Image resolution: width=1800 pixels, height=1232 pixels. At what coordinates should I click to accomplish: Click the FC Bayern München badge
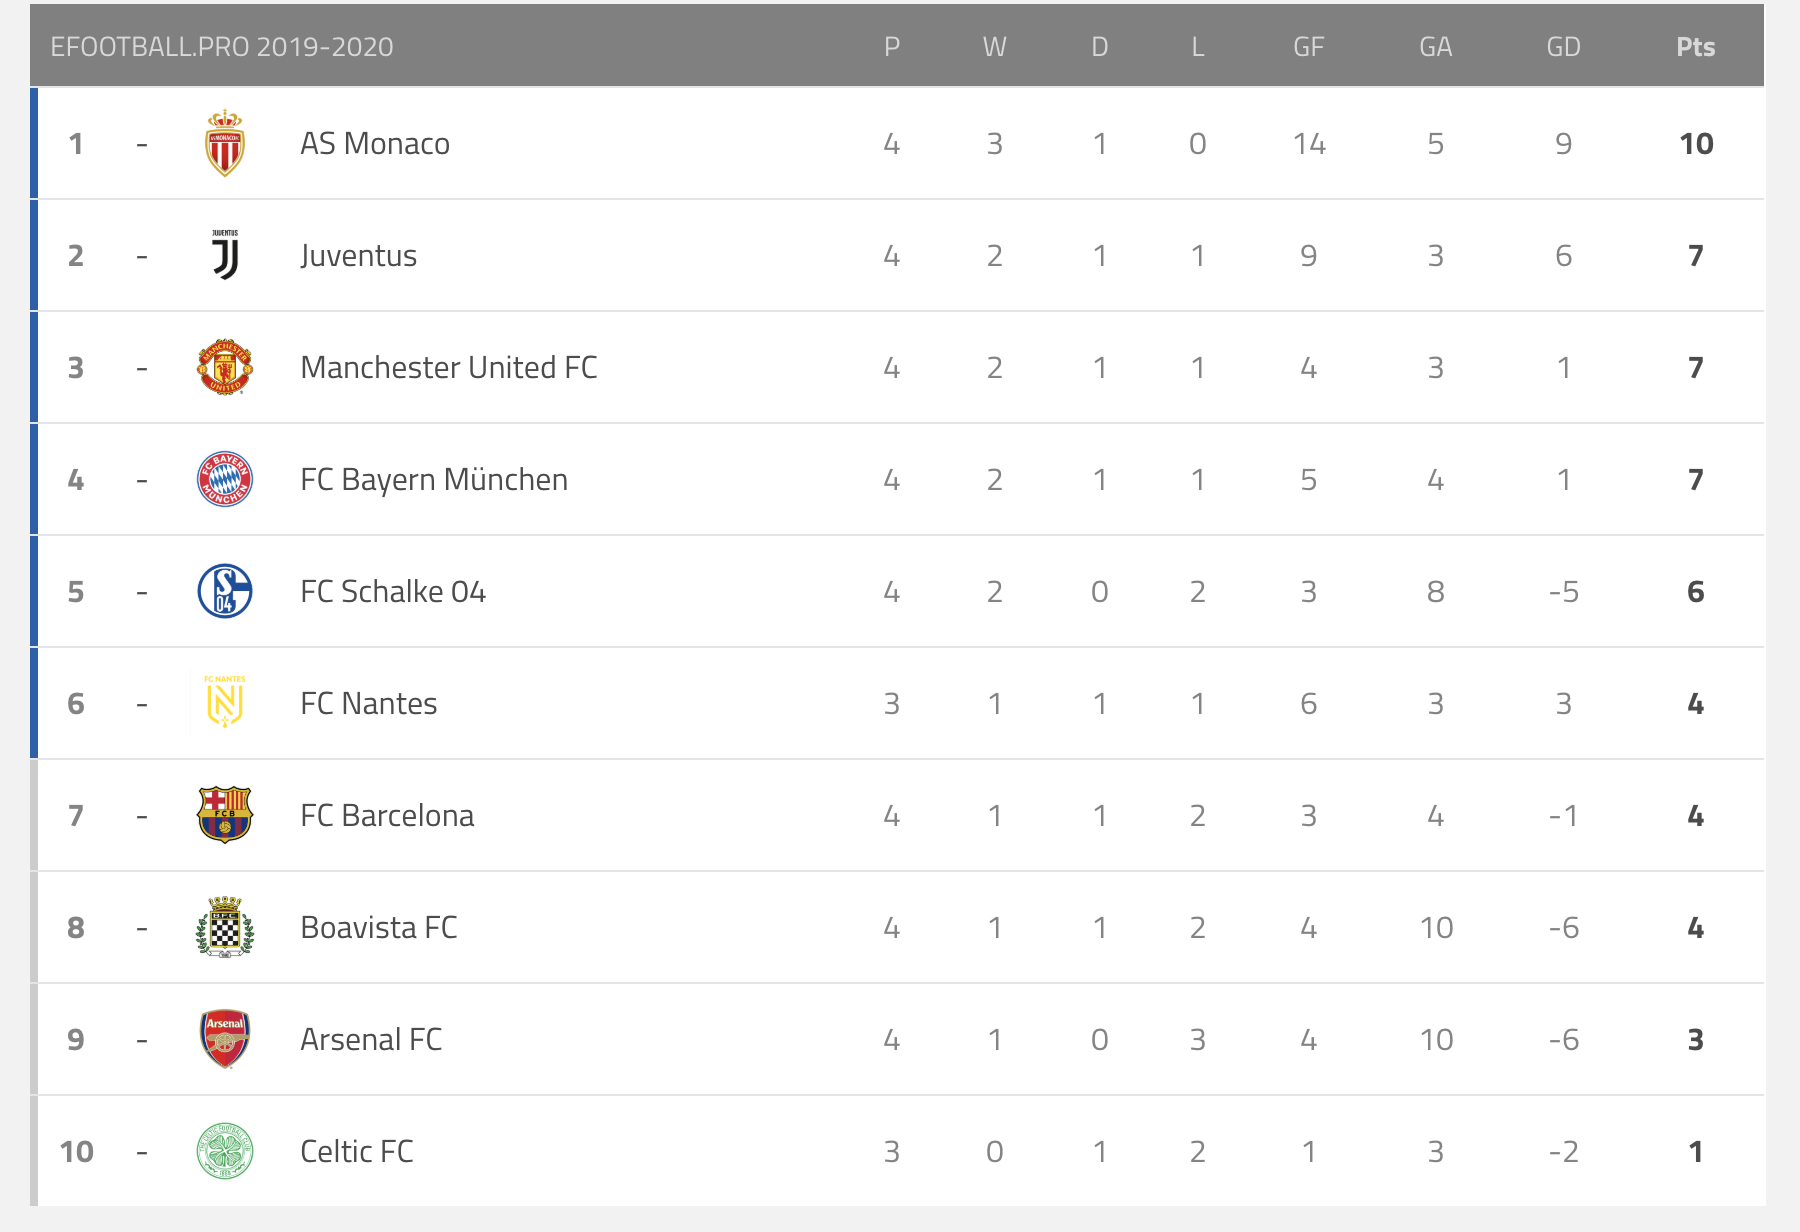tap(225, 480)
